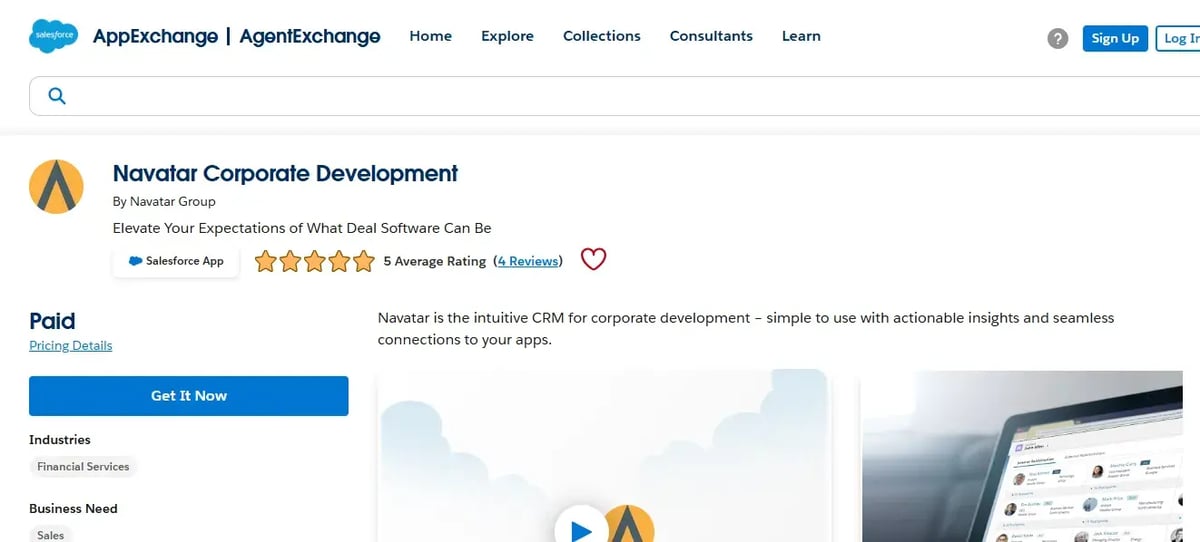The width and height of the screenshot is (1200, 542).
Task: Click the search magnifier icon
Action: pos(57,96)
